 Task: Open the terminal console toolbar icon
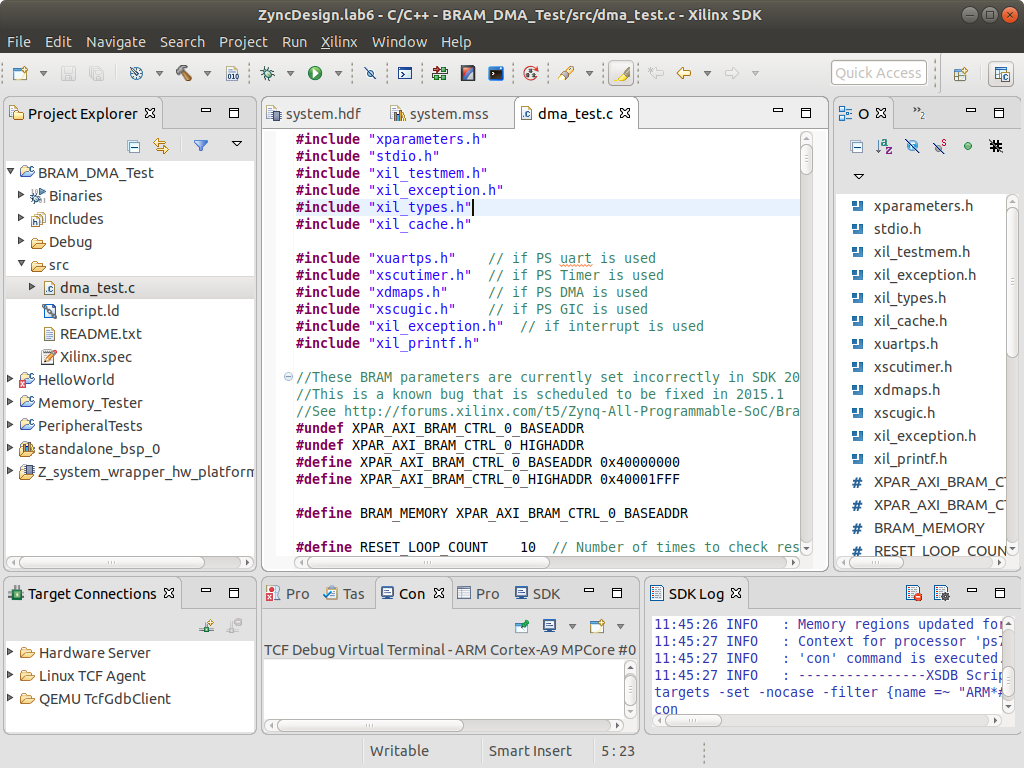pyautogui.click(x=405, y=73)
